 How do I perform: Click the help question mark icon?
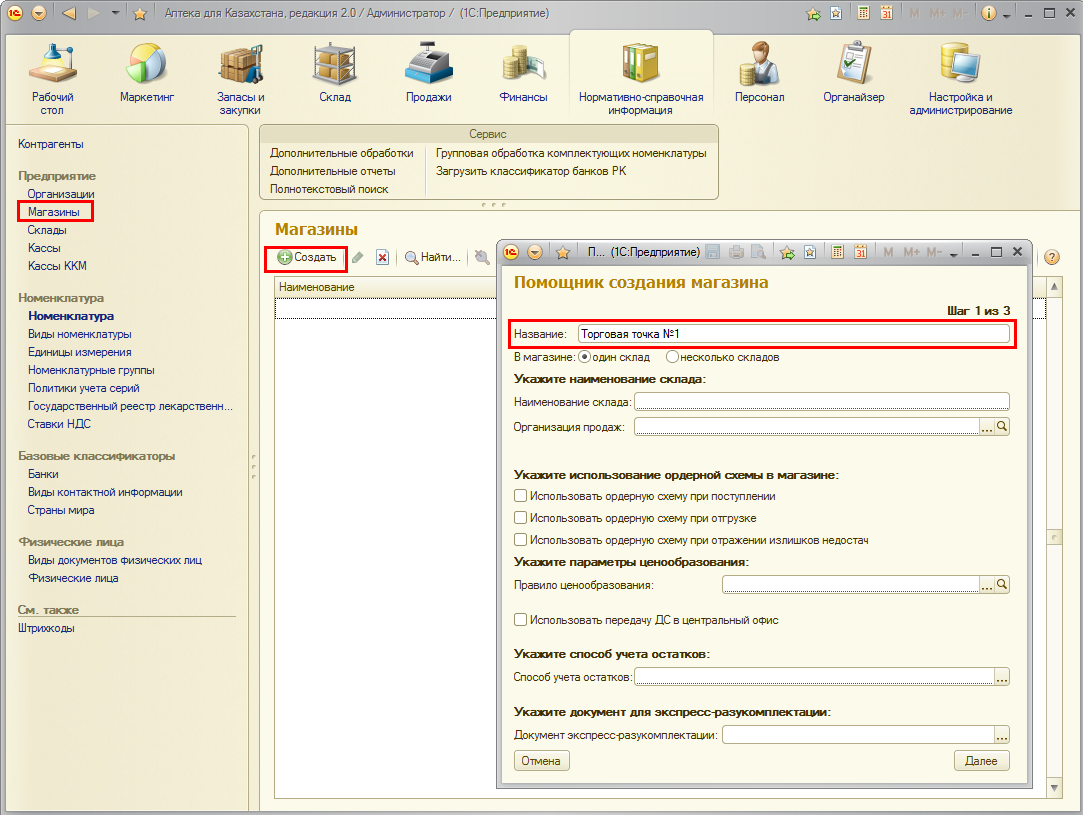coord(1051,258)
